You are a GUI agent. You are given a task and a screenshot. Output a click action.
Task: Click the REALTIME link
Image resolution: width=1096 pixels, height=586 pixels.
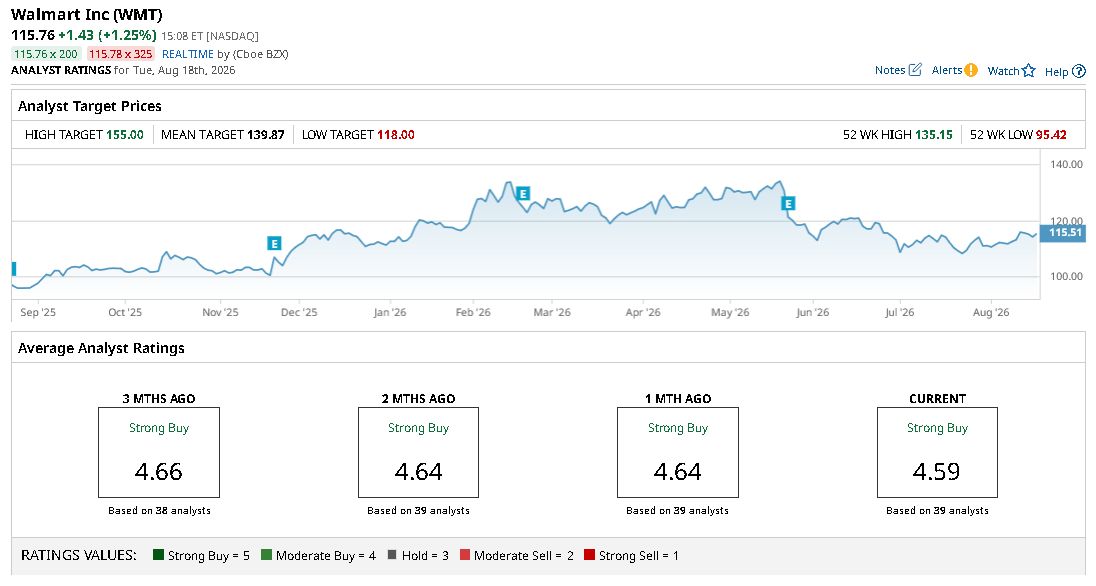click(x=188, y=54)
